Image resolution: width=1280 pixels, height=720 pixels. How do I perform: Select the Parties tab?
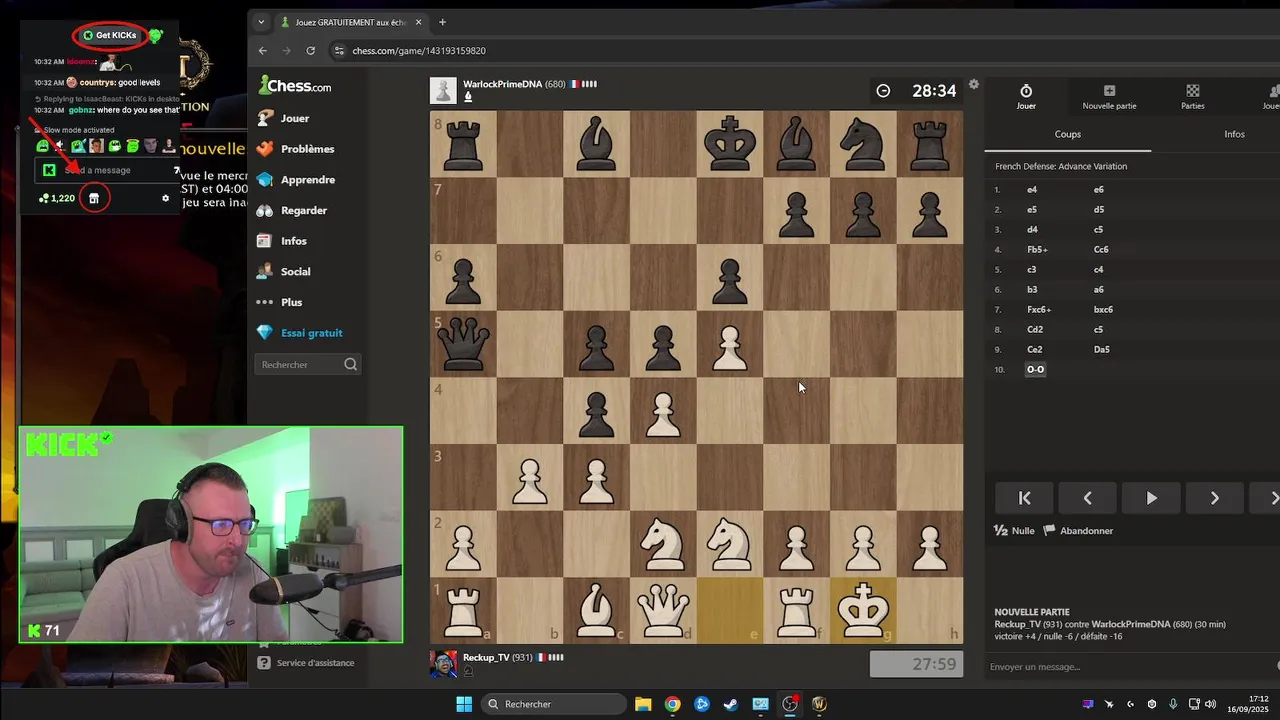1192,97
